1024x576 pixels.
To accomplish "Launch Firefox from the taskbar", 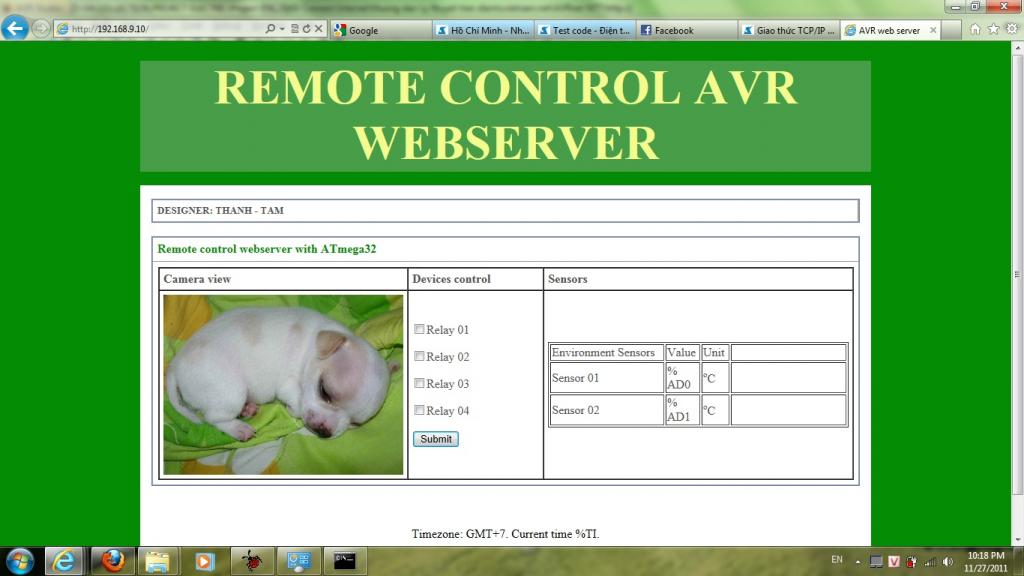I will [112, 561].
